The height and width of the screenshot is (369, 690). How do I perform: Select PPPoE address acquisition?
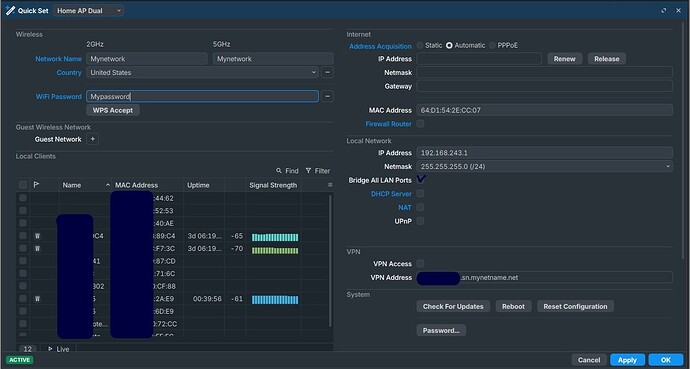tap(492, 45)
